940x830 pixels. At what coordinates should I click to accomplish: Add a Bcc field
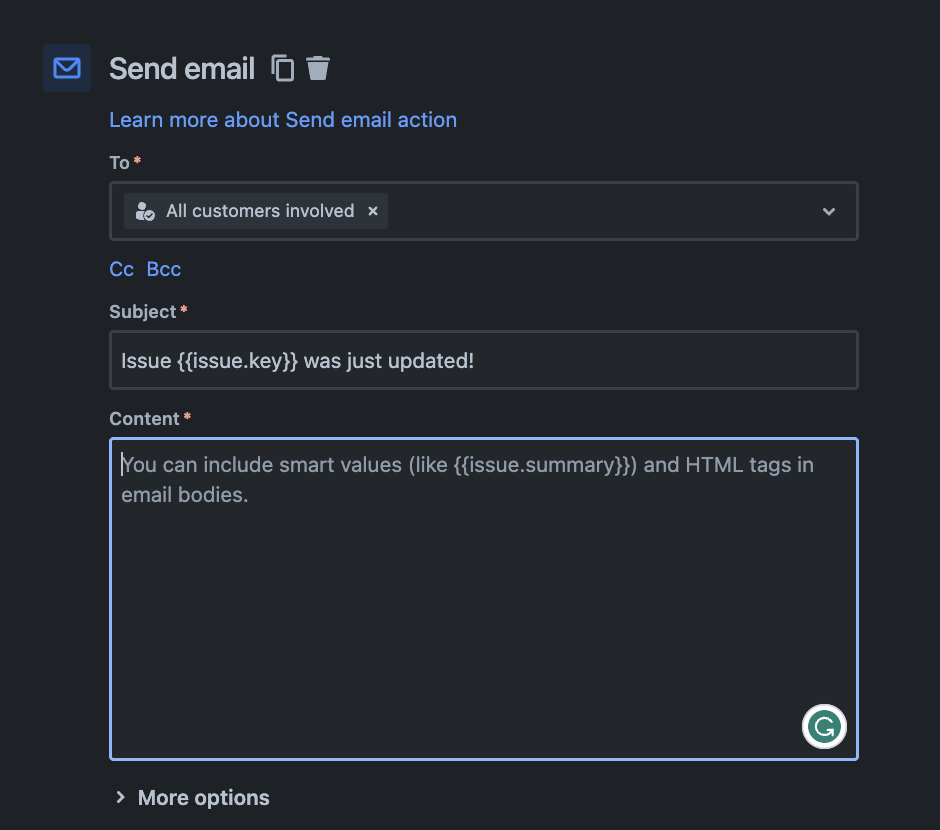point(164,269)
